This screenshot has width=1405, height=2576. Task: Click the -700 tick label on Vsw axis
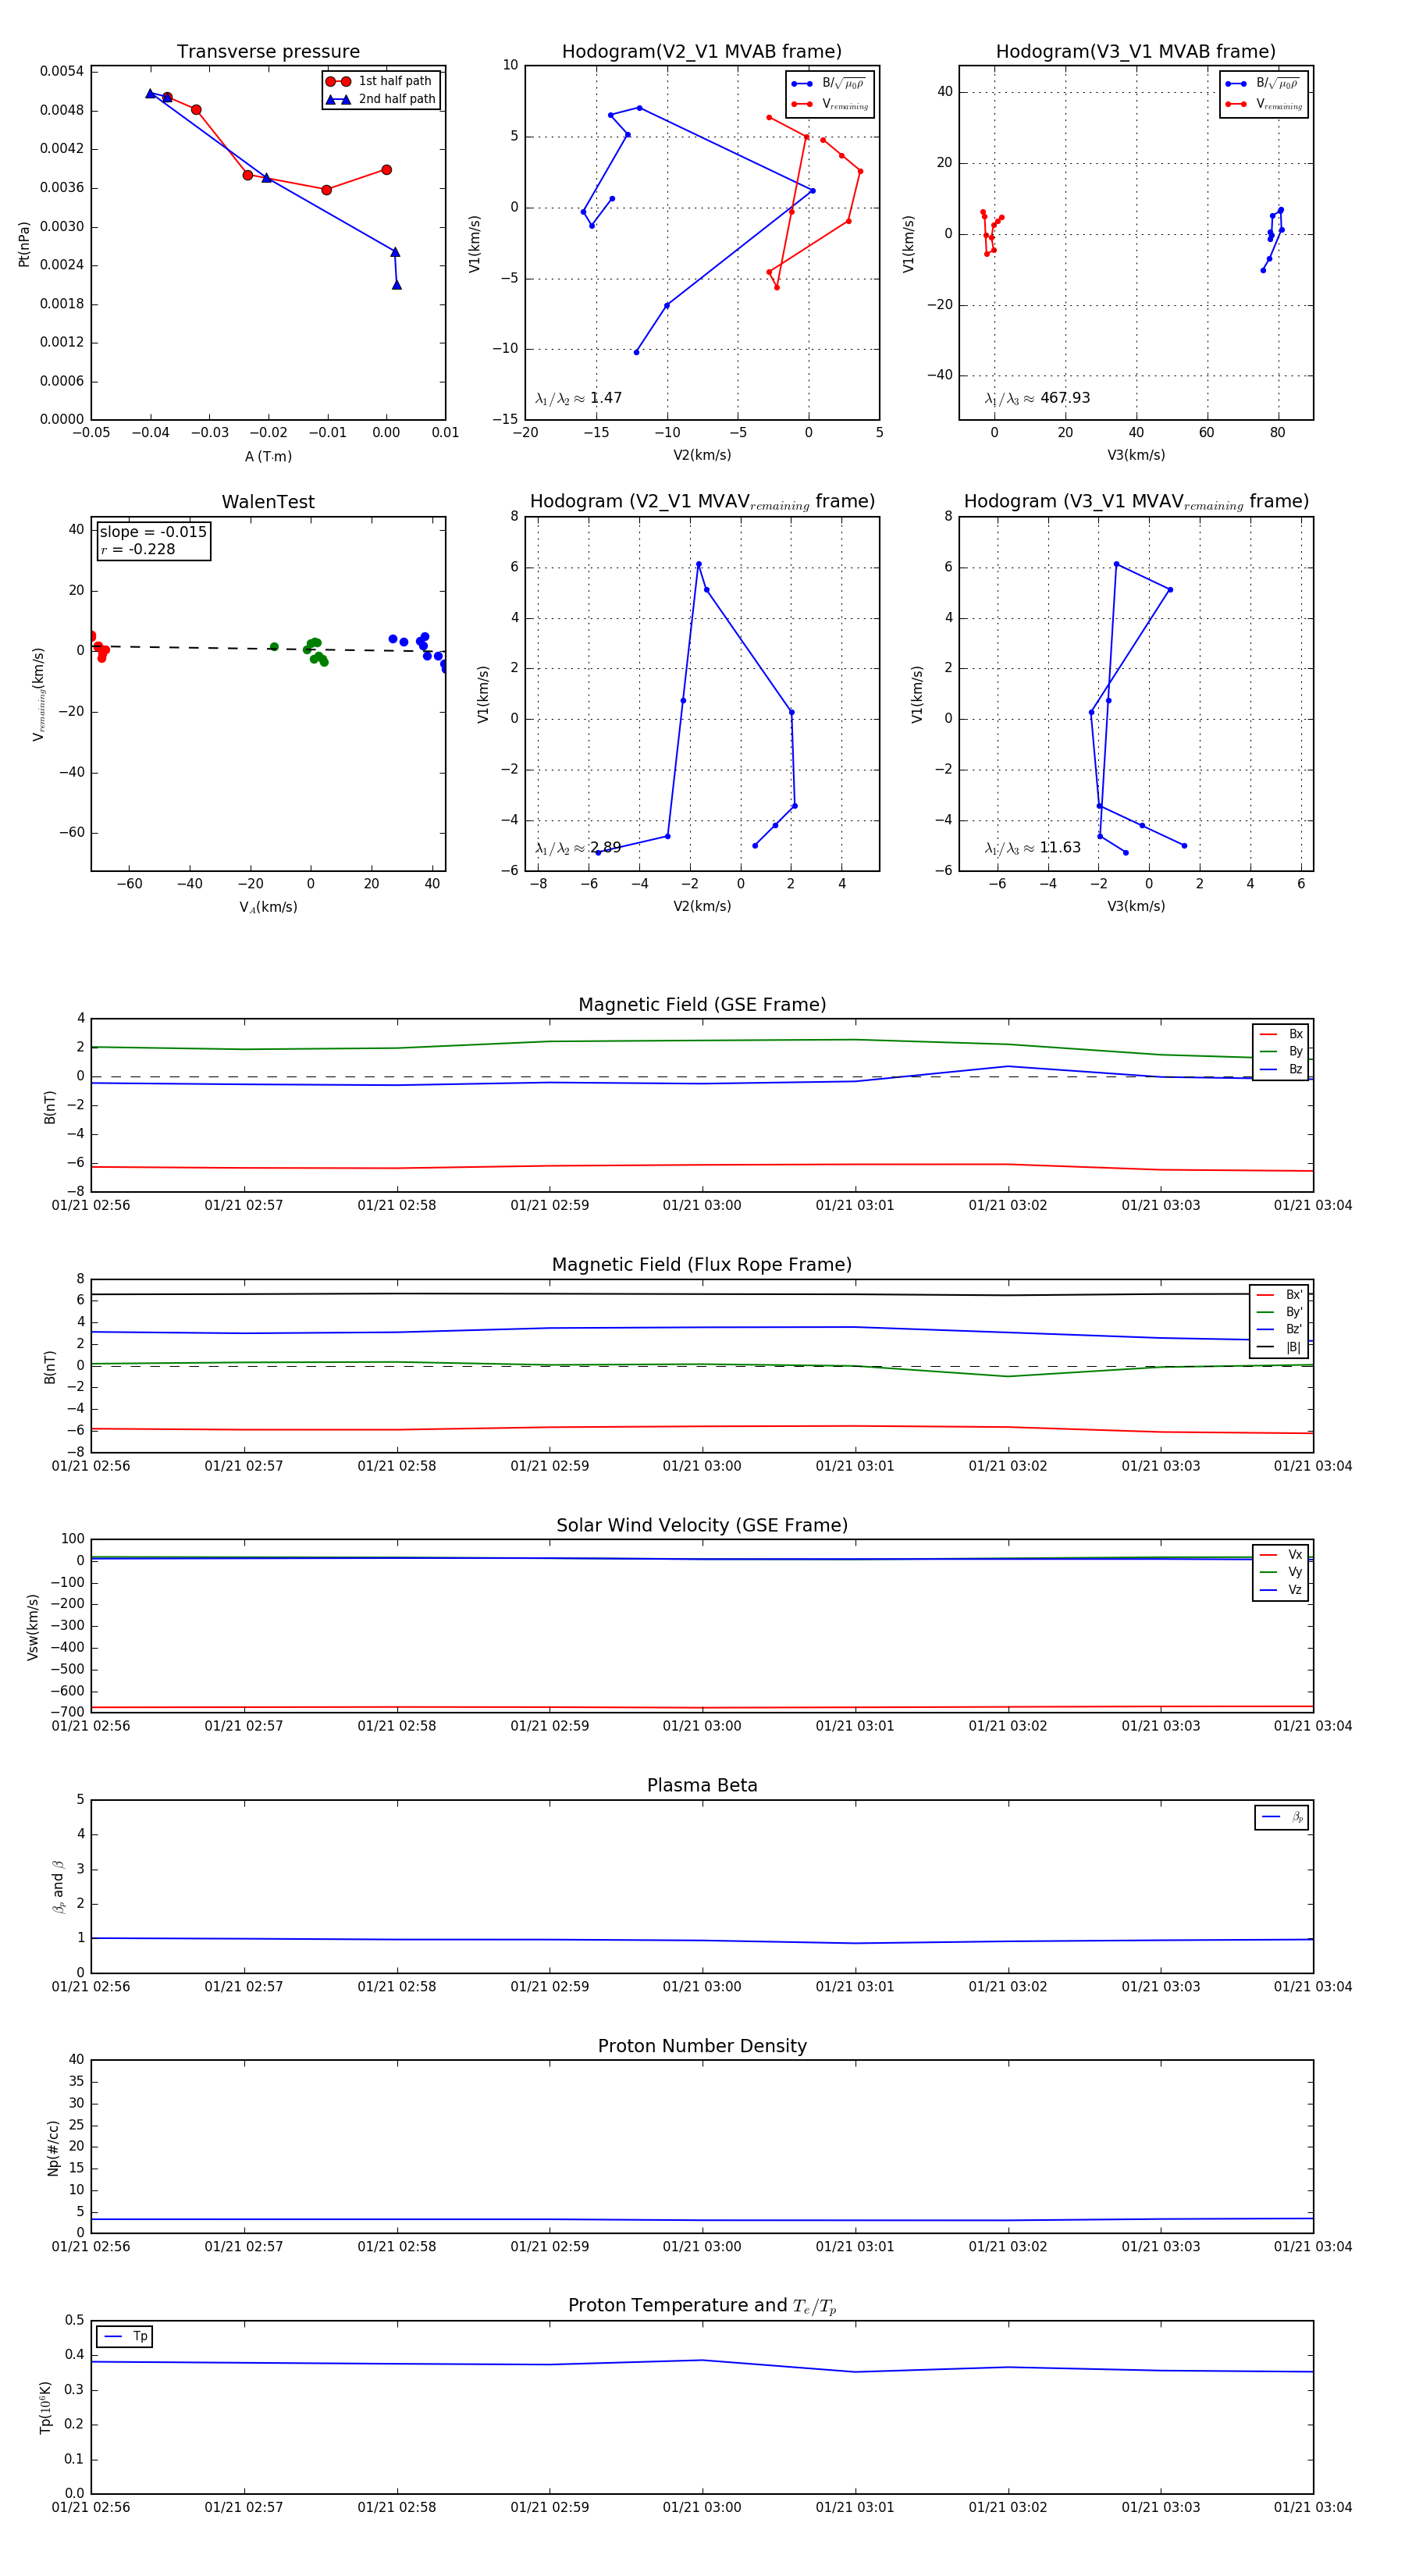67,1712
